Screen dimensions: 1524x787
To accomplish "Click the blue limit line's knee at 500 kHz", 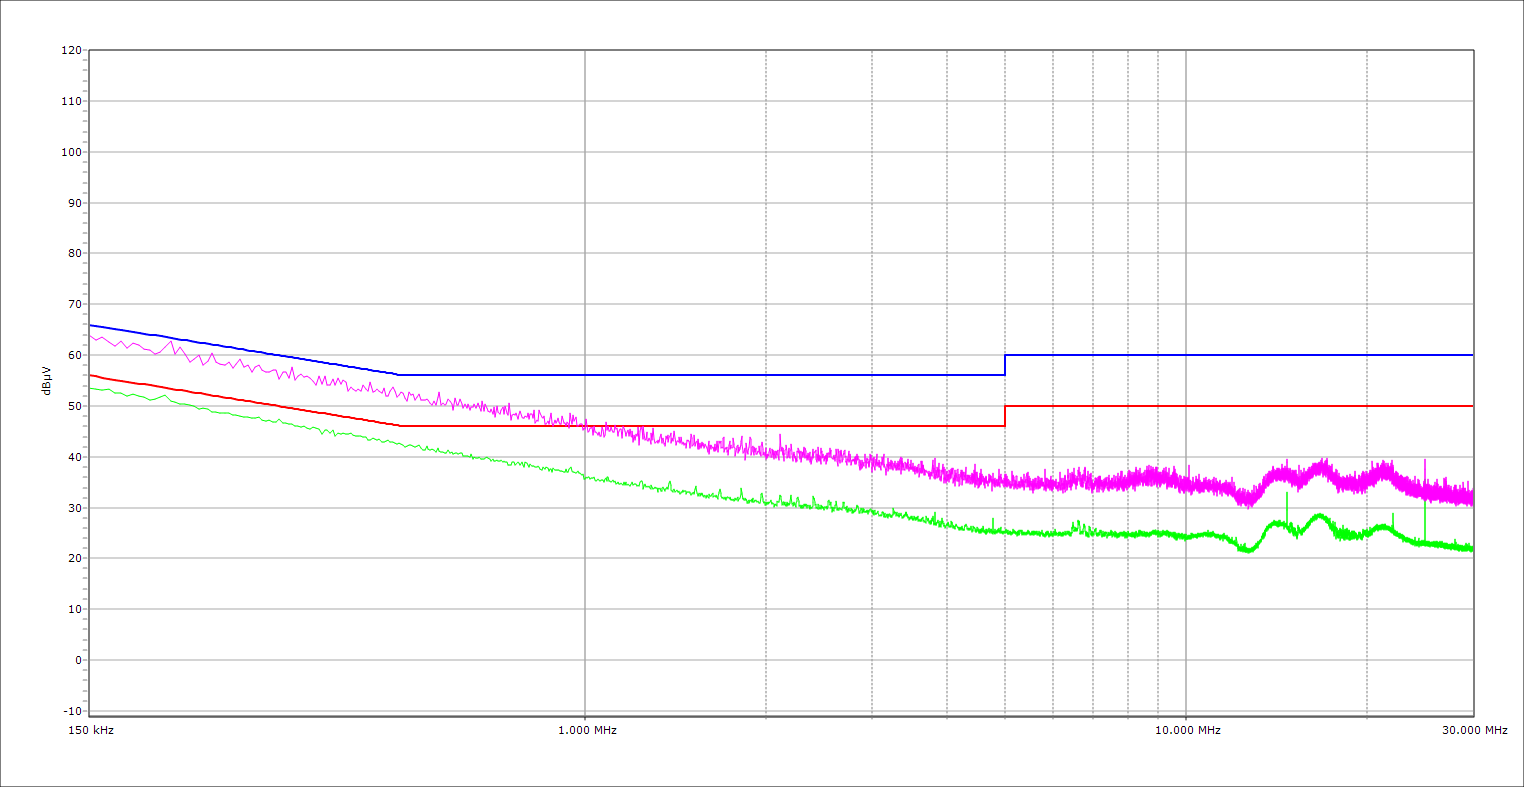I will pos(399,375).
